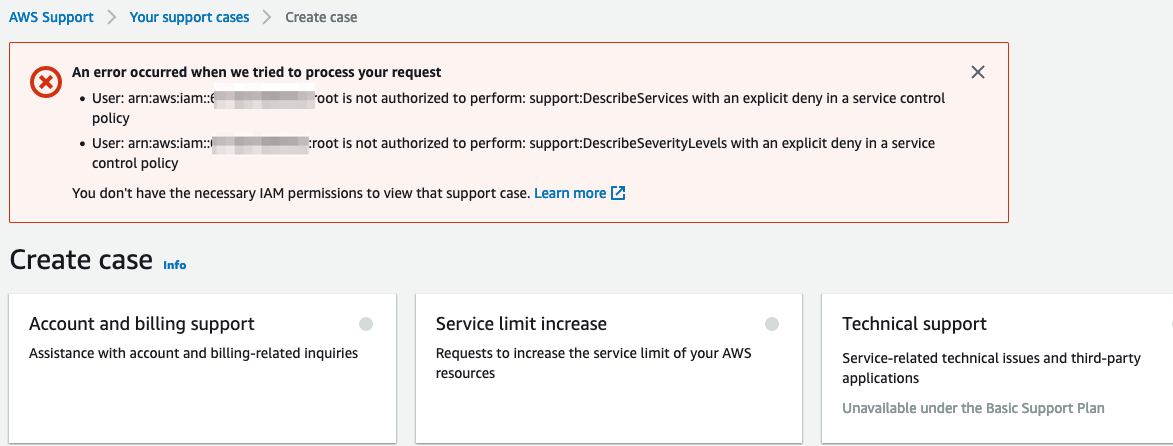Image resolution: width=1173 pixels, height=446 pixels.
Task: Click the Technical support heading
Action: tap(914, 324)
